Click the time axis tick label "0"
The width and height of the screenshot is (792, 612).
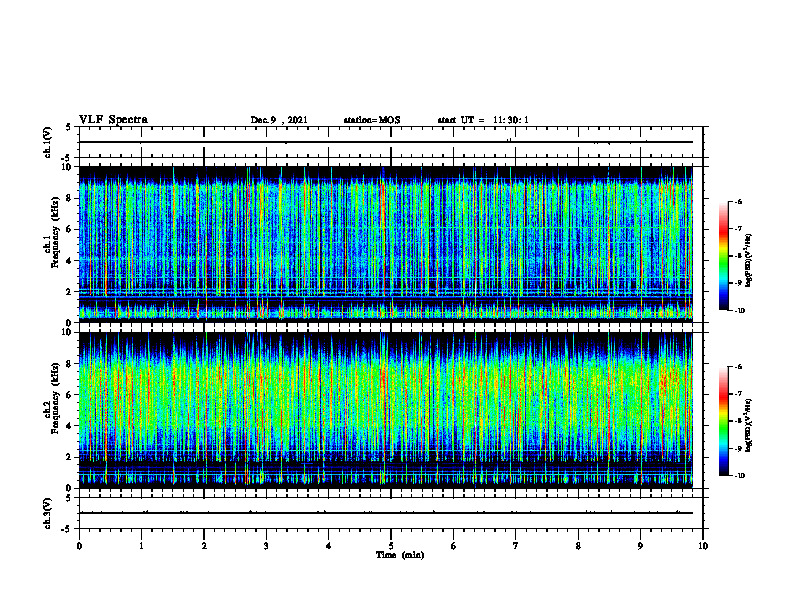[79, 546]
